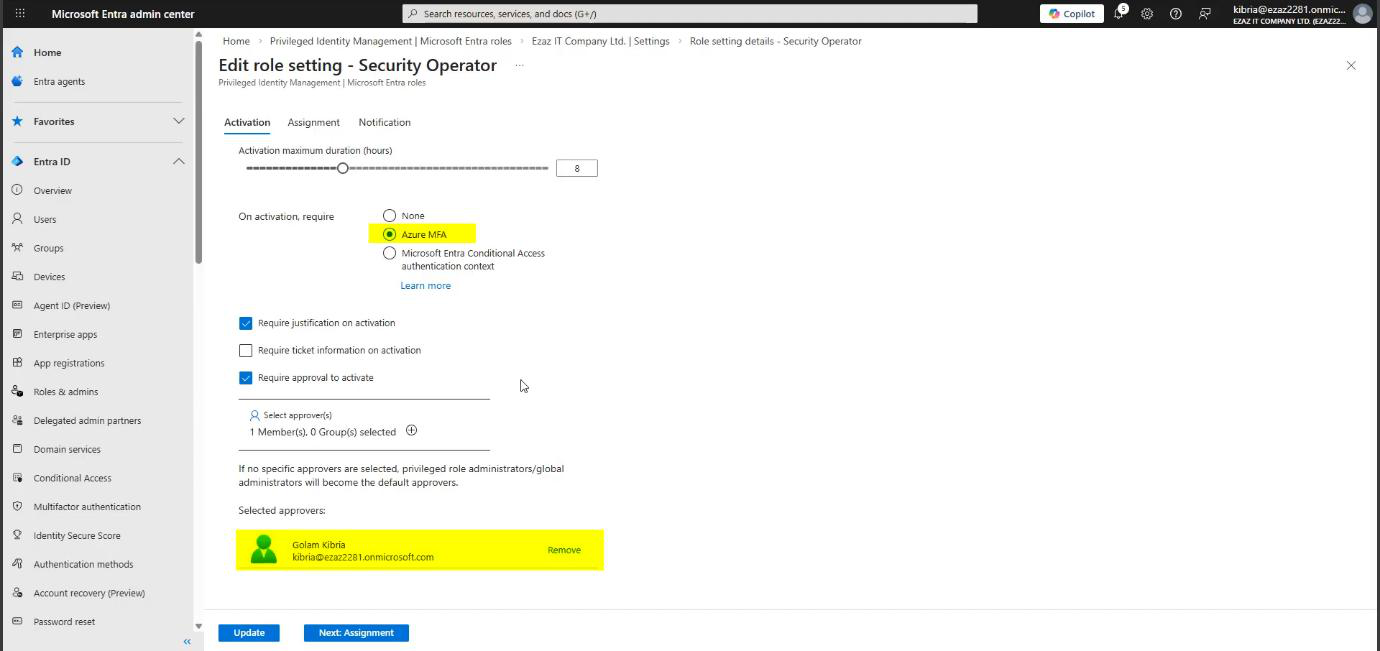Expand the Favorites section chevron

(179, 121)
